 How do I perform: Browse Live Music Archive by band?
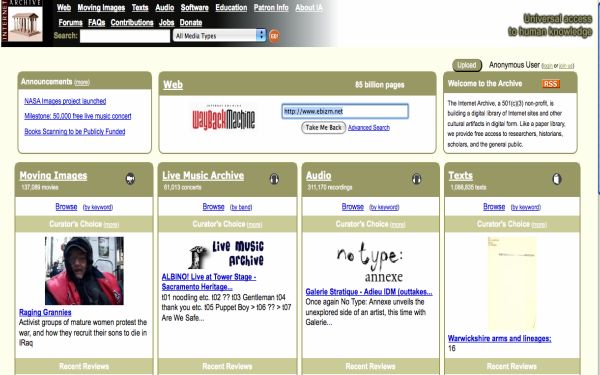pyautogui.click(x=241, y=207)
